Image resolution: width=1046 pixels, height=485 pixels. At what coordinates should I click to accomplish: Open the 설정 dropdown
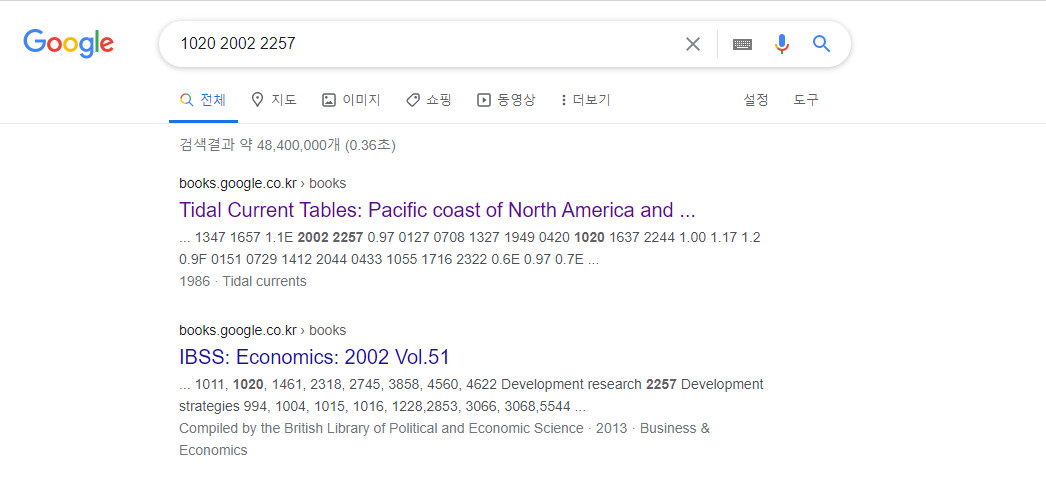click(756, 100)
